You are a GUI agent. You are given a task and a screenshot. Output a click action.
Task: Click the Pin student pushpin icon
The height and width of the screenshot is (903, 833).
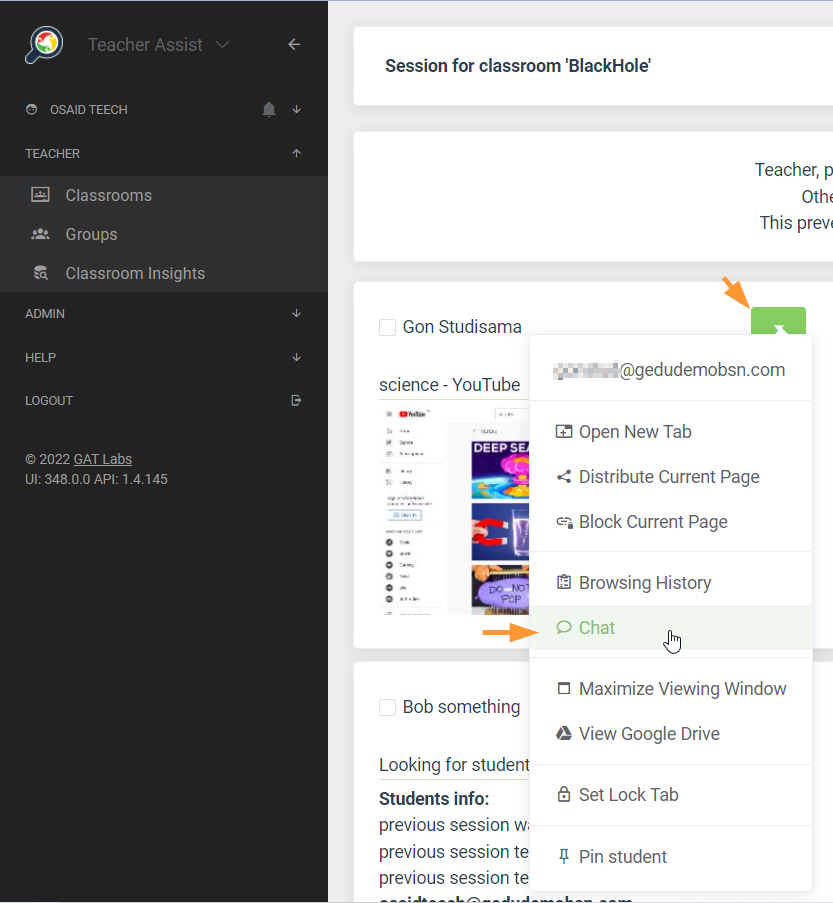[563, 856]
